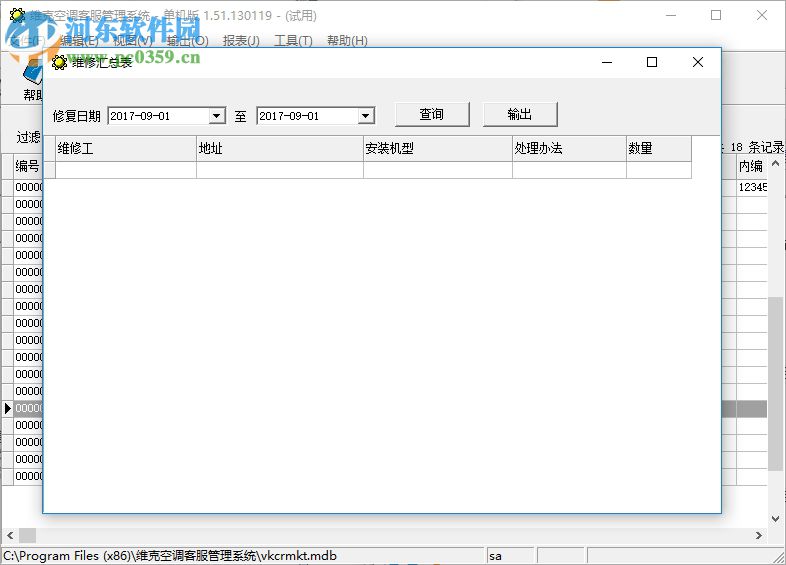Open the 输出(O) menu
786x565 pixels.
tap(187, 41)
